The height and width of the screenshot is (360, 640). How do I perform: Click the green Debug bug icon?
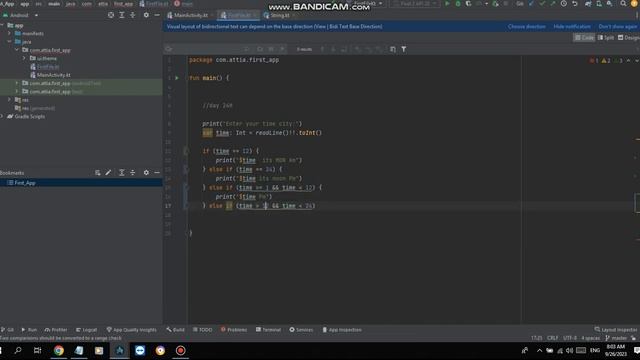(x=458, y=4)
